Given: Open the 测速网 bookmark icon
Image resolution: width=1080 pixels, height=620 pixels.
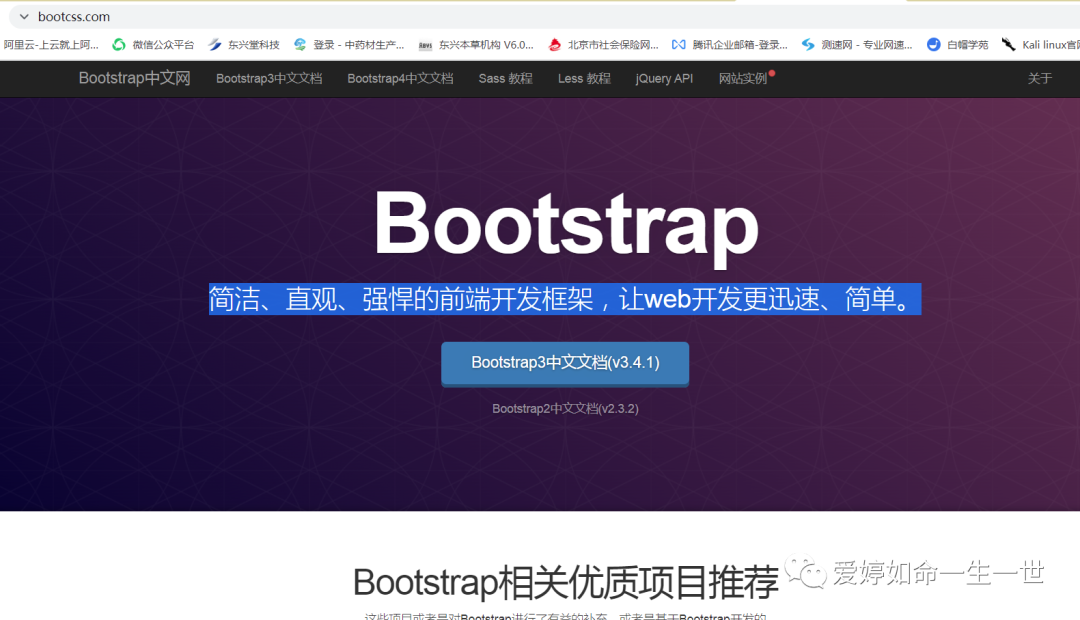Looking at the screenshot, I should pos(808,45).
